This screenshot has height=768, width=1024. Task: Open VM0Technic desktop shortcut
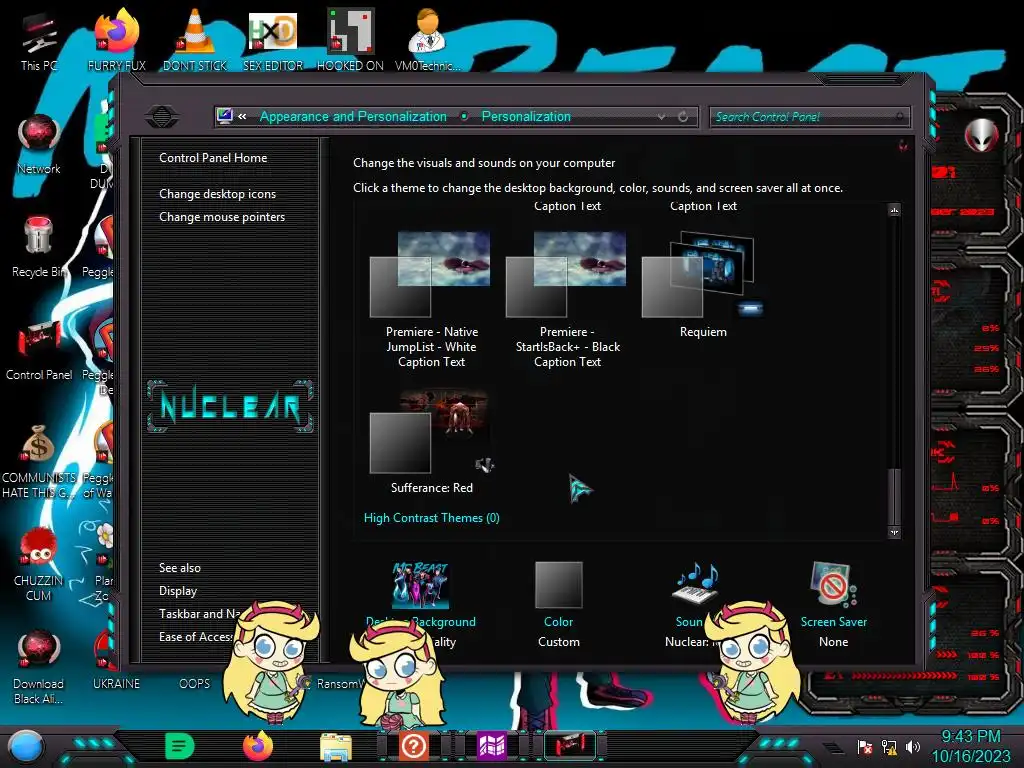coord(427,40)
